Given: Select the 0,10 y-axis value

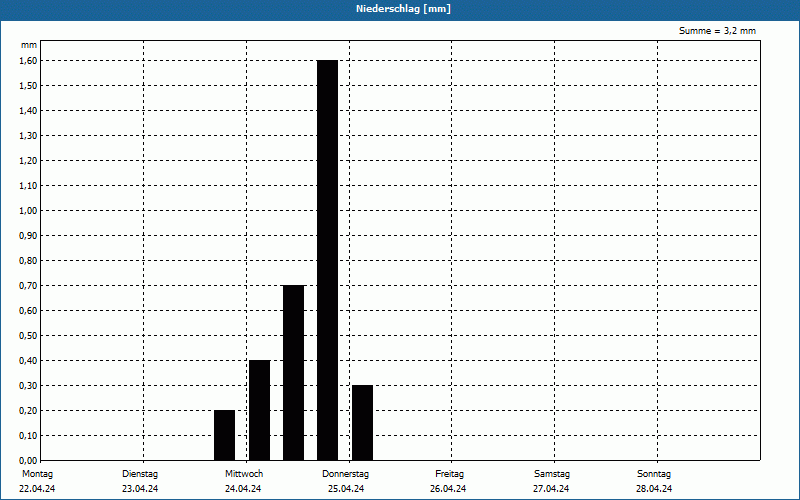Looking at the screenshot, I should click(x=28, y=435).
